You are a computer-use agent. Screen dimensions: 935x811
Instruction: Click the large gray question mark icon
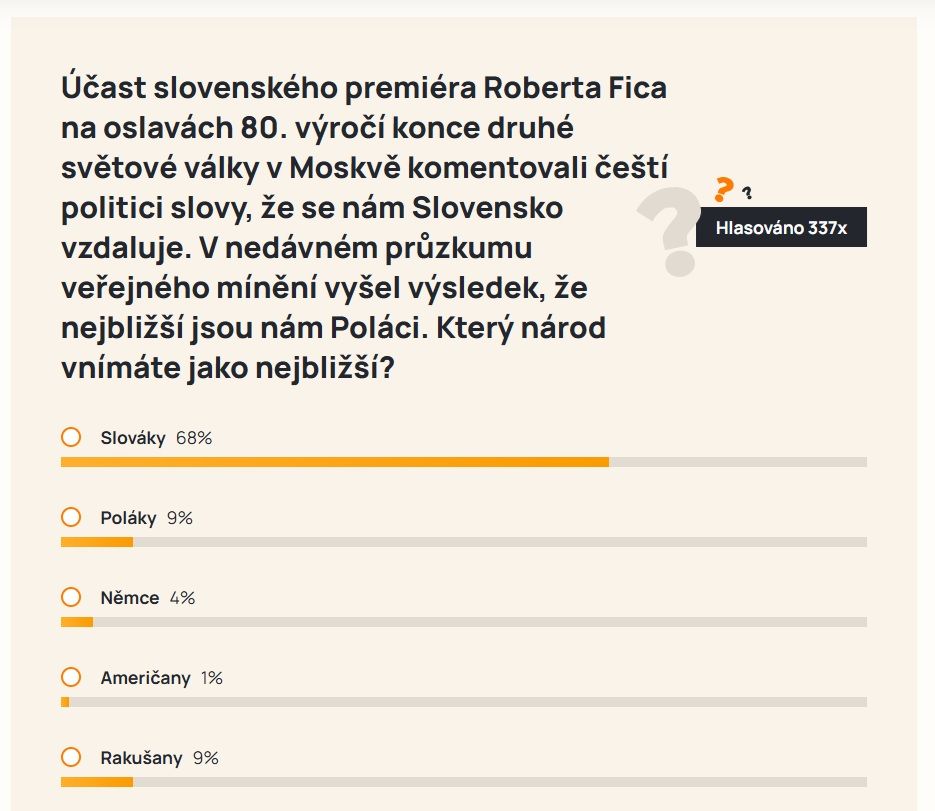click(670, 231)
